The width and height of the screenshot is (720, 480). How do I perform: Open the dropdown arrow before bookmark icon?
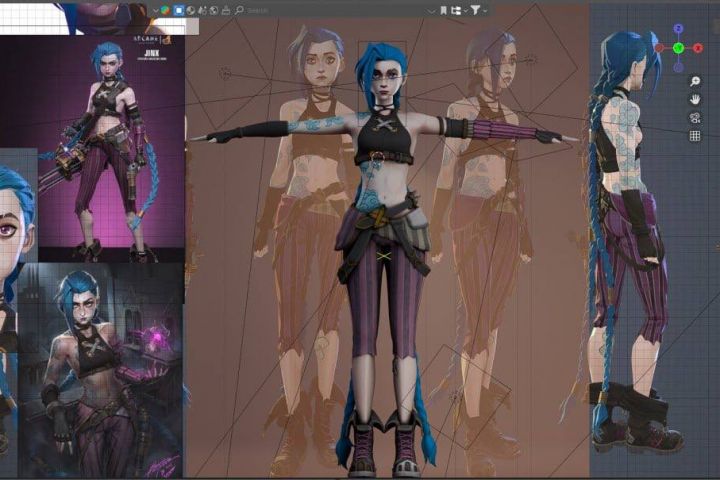point(432,11)
